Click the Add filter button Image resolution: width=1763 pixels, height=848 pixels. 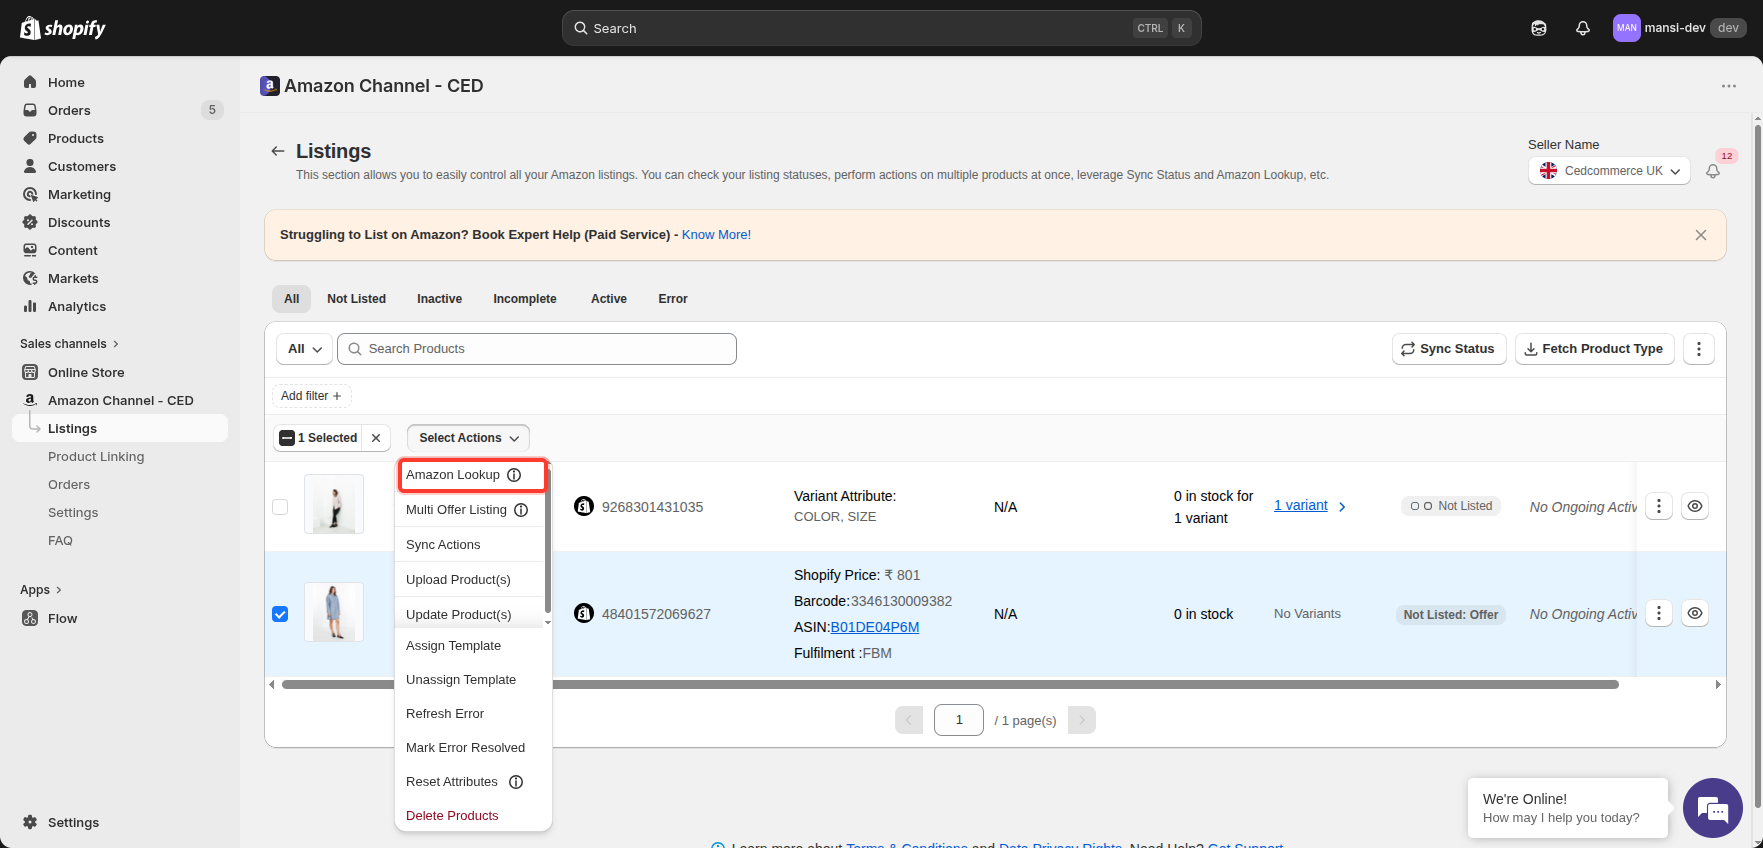pos(311,396)
